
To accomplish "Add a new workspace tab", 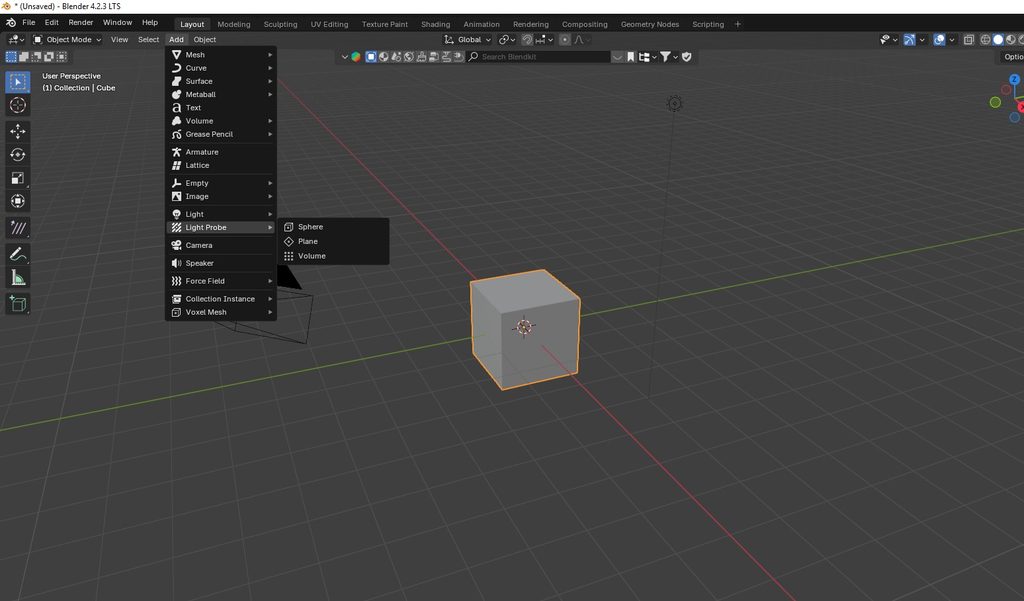I will click(738, 24).
